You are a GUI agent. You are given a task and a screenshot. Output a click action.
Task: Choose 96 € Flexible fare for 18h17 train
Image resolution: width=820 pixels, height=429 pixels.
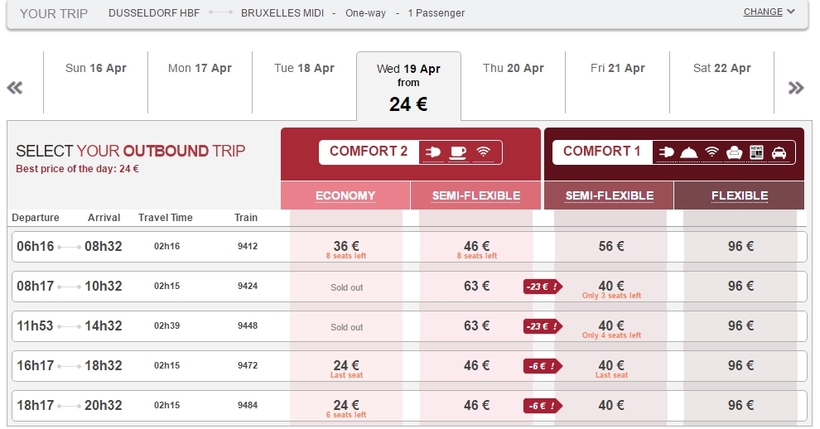741,406
